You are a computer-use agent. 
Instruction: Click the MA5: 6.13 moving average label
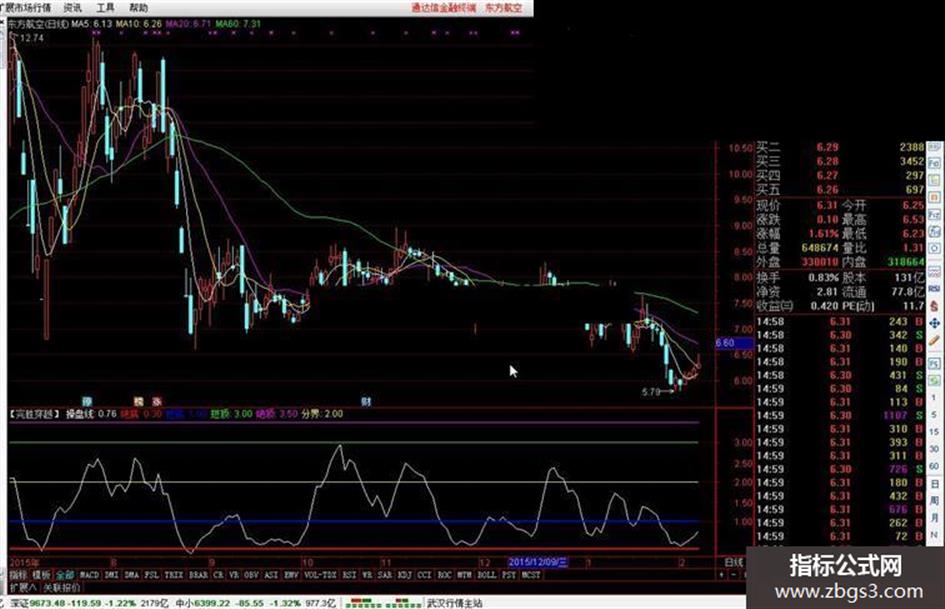click(92, 24)
